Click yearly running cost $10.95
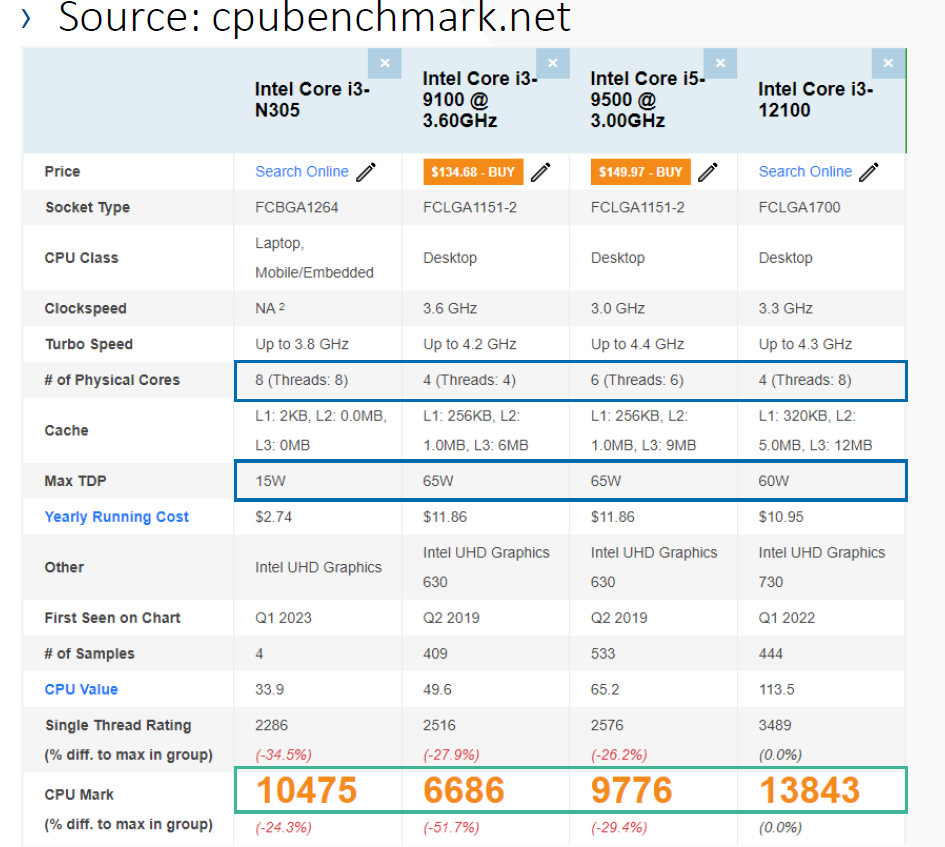Viewport: 945px width, 847px height. click(780, 517)
